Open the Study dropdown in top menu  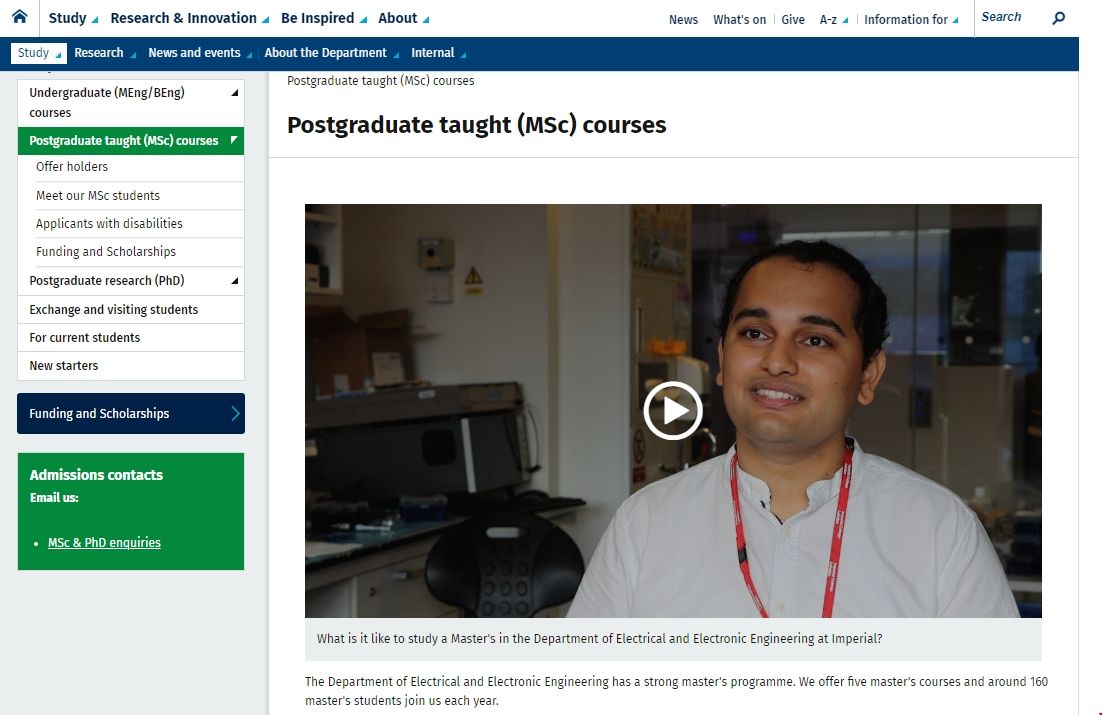click(73, 18)
